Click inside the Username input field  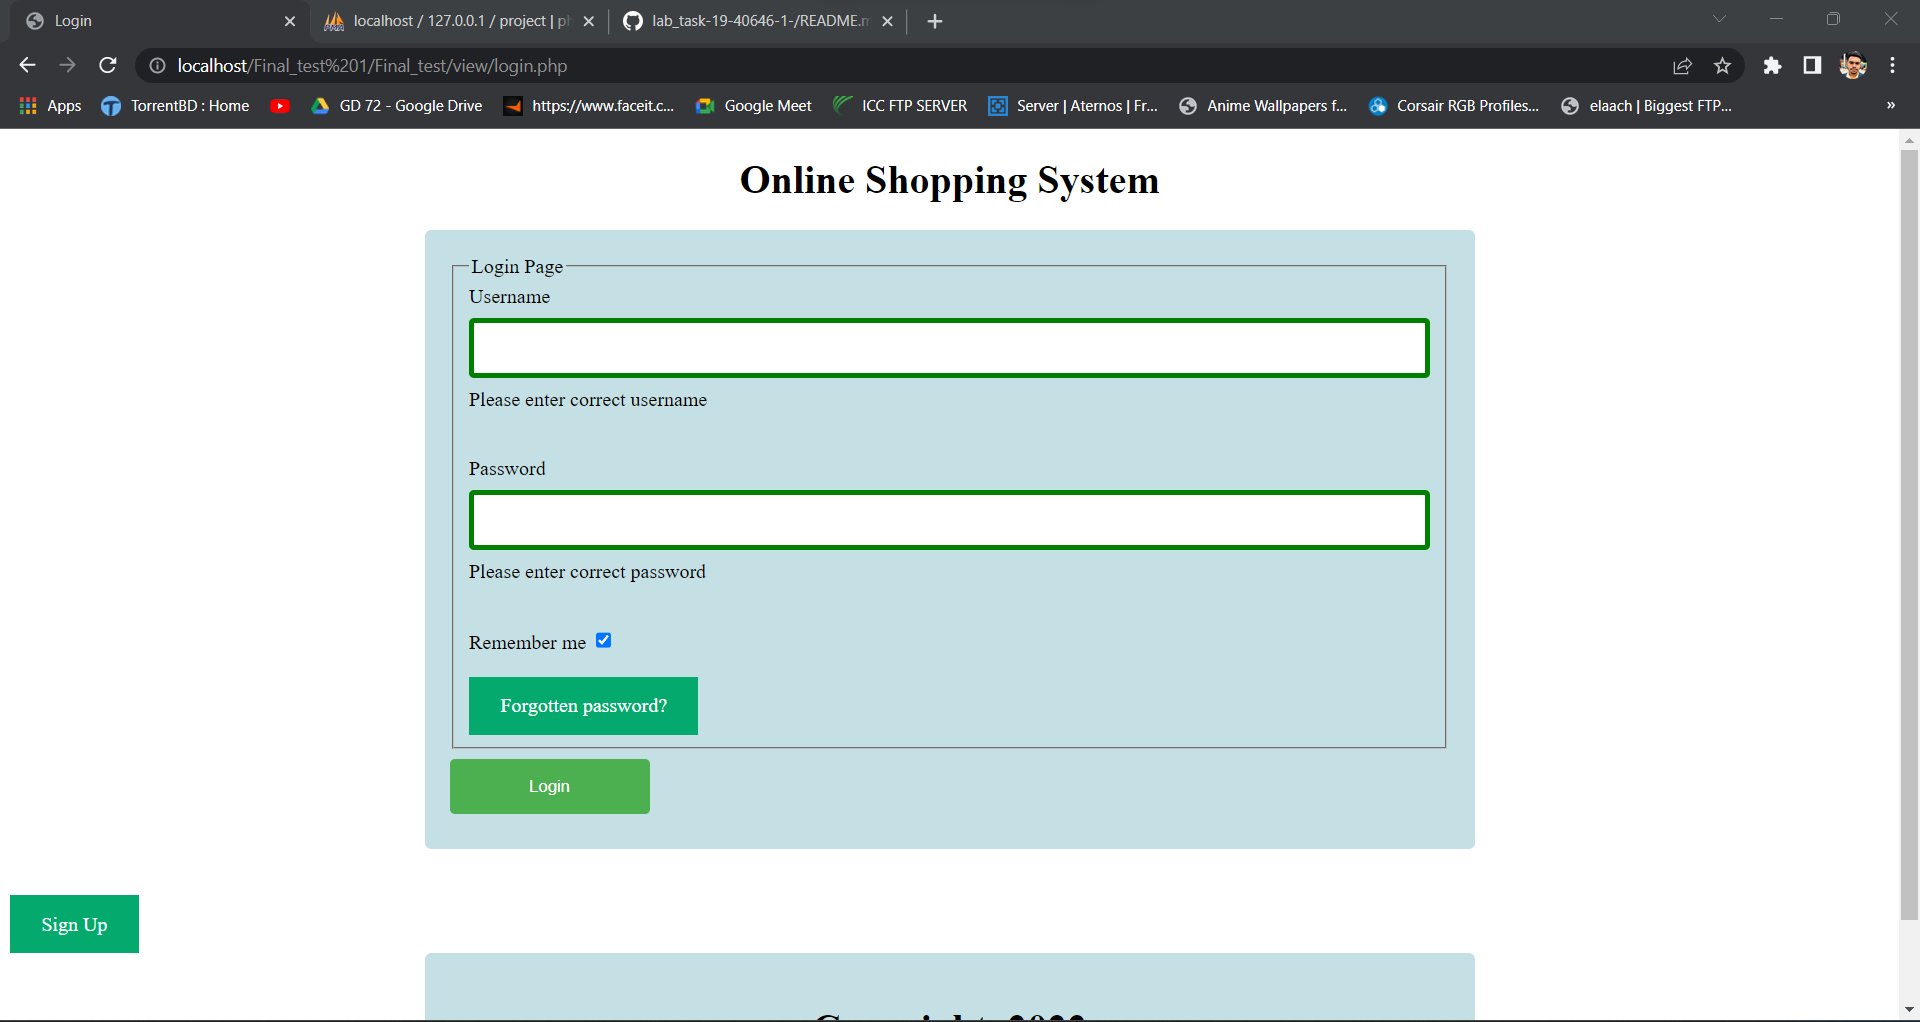coord(948,347)
